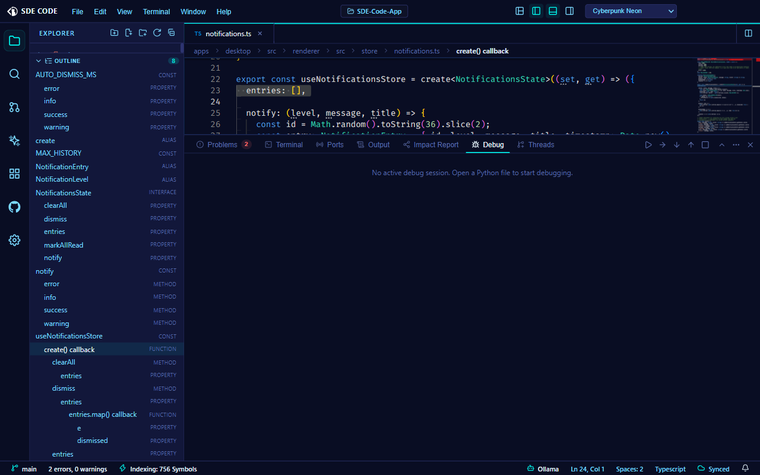Open the Window menu
The image size is (760, 475).
point(193,11)
